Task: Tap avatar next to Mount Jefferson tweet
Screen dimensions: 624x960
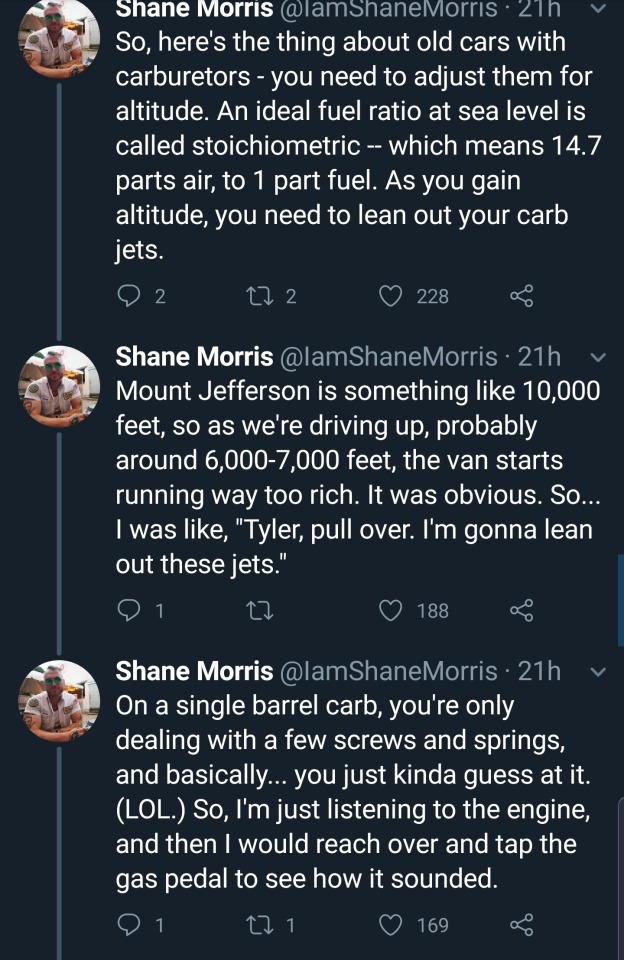Action: (59, 386)
